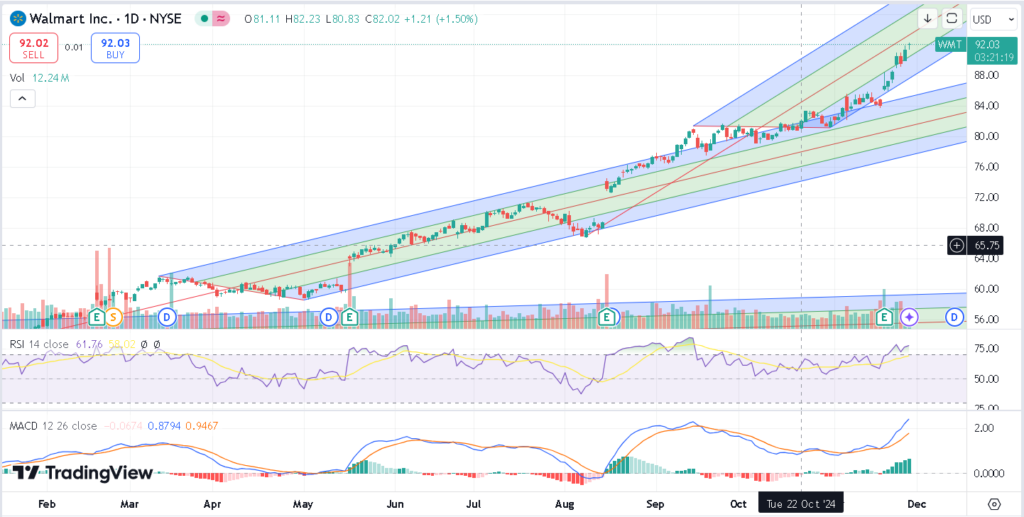Click the WMT price tag label
The image size is (1024, 517).
[950, 45]
